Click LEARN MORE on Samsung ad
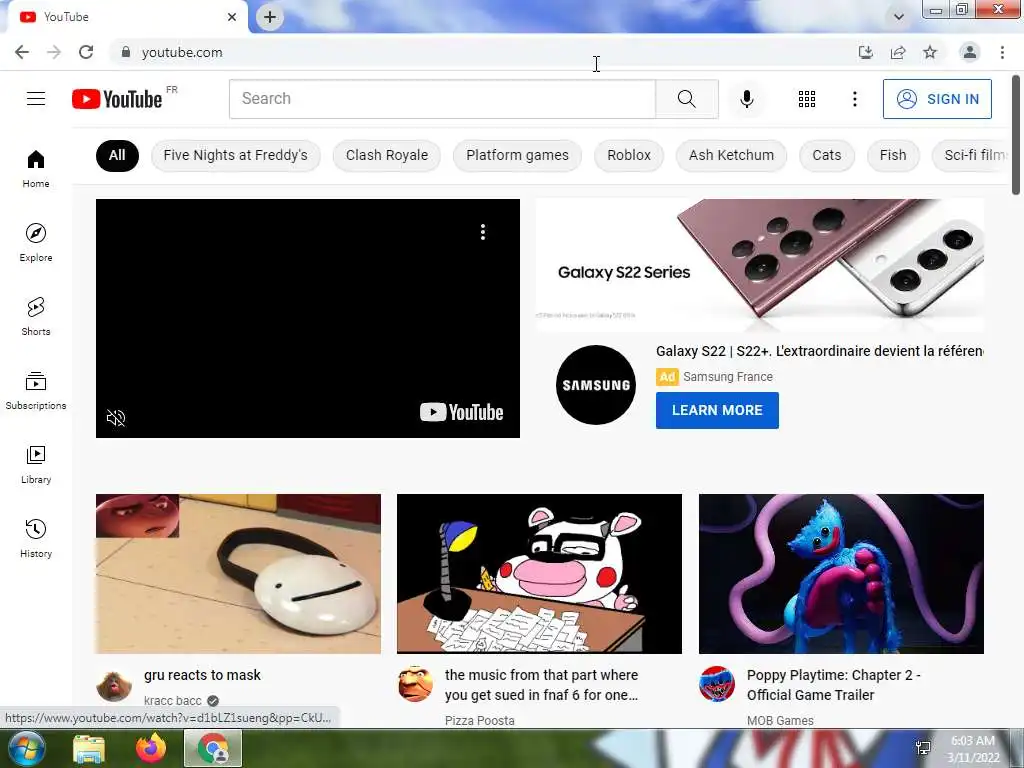The image size is (1024, 768). coord(717,410)
